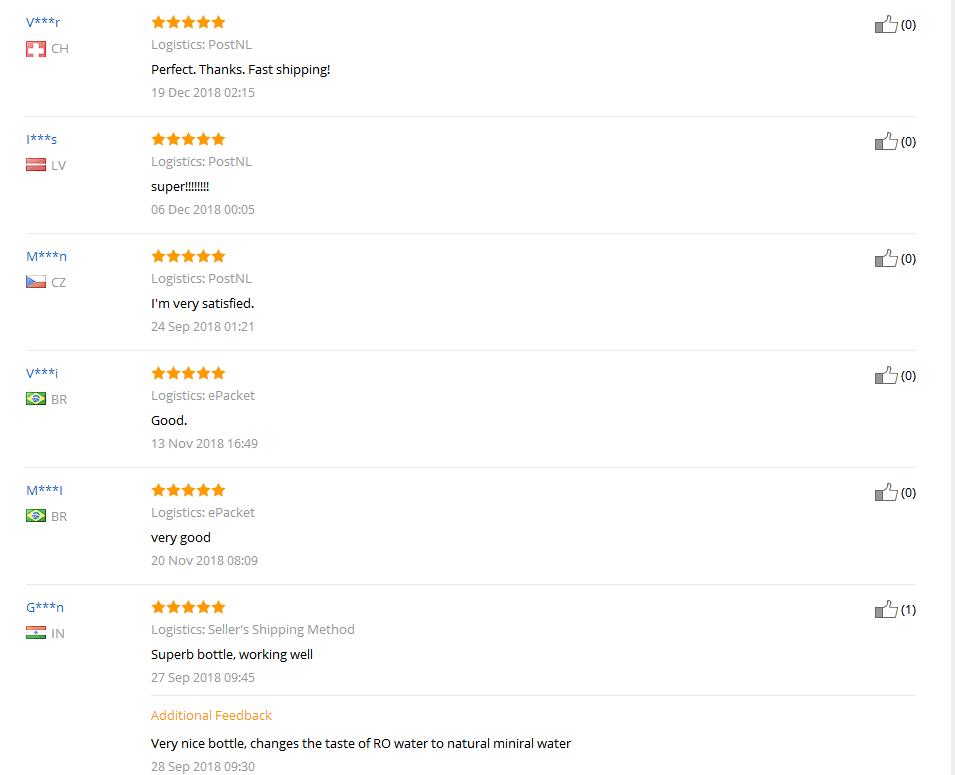Open reviewer M***n's profile link
Screen dimensions: 955x775
(46, 257)
